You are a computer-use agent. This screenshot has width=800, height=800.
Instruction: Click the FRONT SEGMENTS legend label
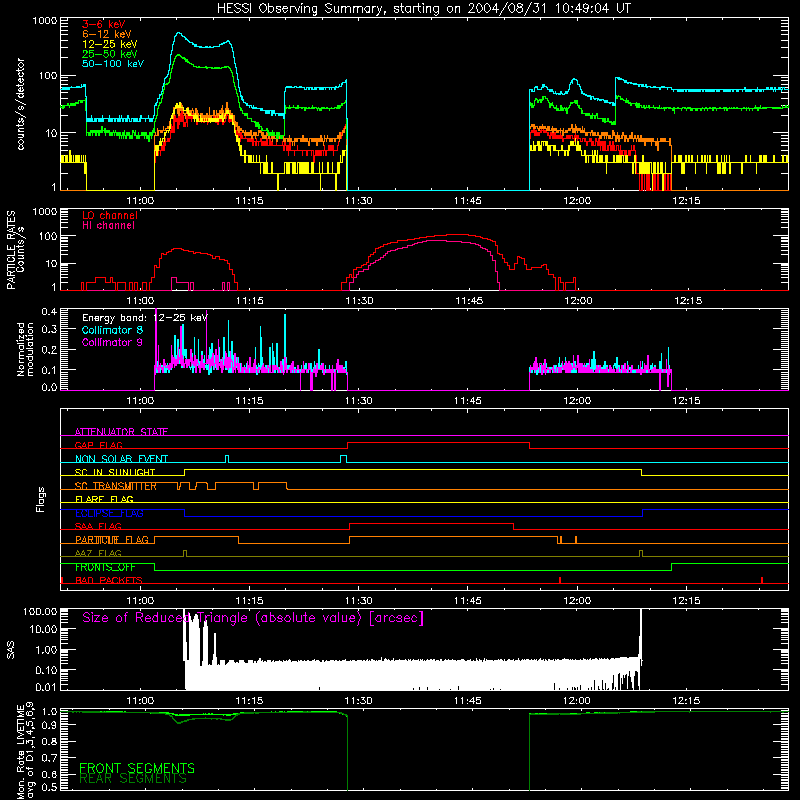click(x=137, y=768)
